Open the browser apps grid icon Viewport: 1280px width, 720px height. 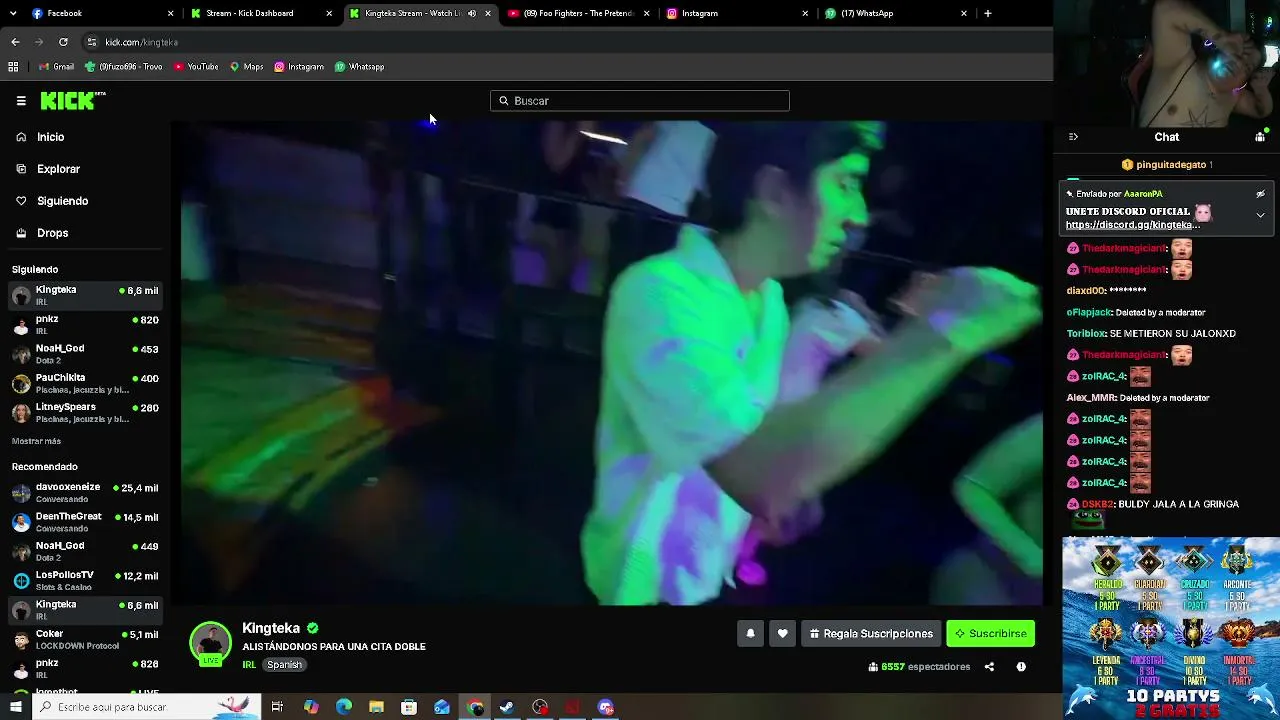pyautogui.click(x=13, y=67)
